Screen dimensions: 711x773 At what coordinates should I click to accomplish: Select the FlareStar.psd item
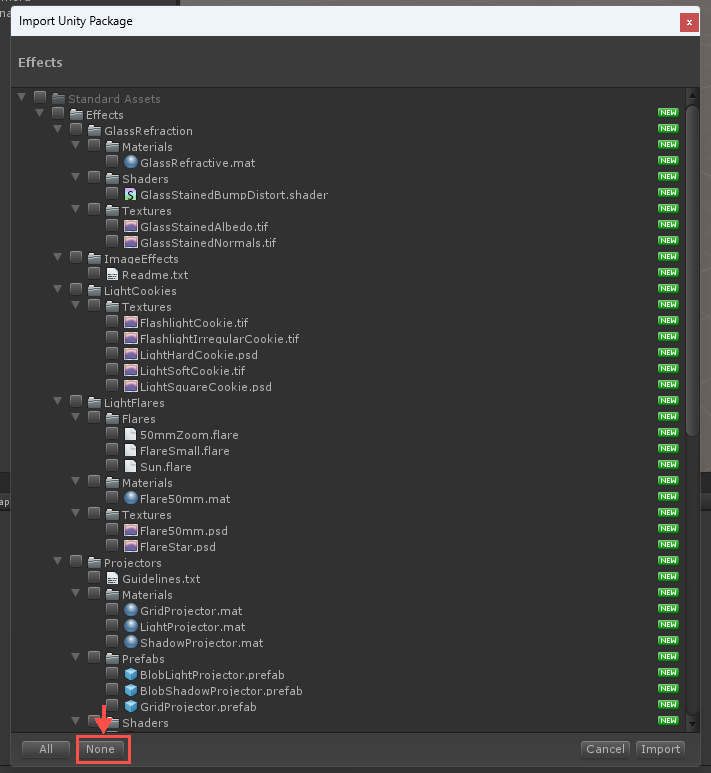tap(178, 547)
